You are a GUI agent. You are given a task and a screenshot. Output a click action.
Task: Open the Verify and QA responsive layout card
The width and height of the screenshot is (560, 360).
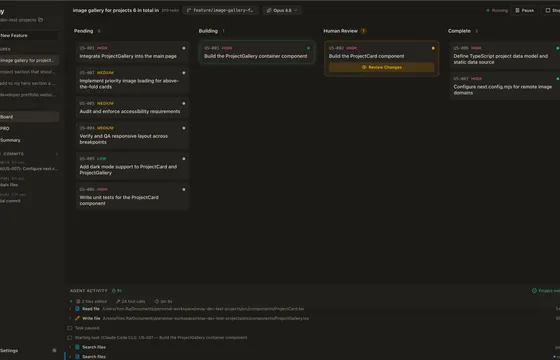132,135
